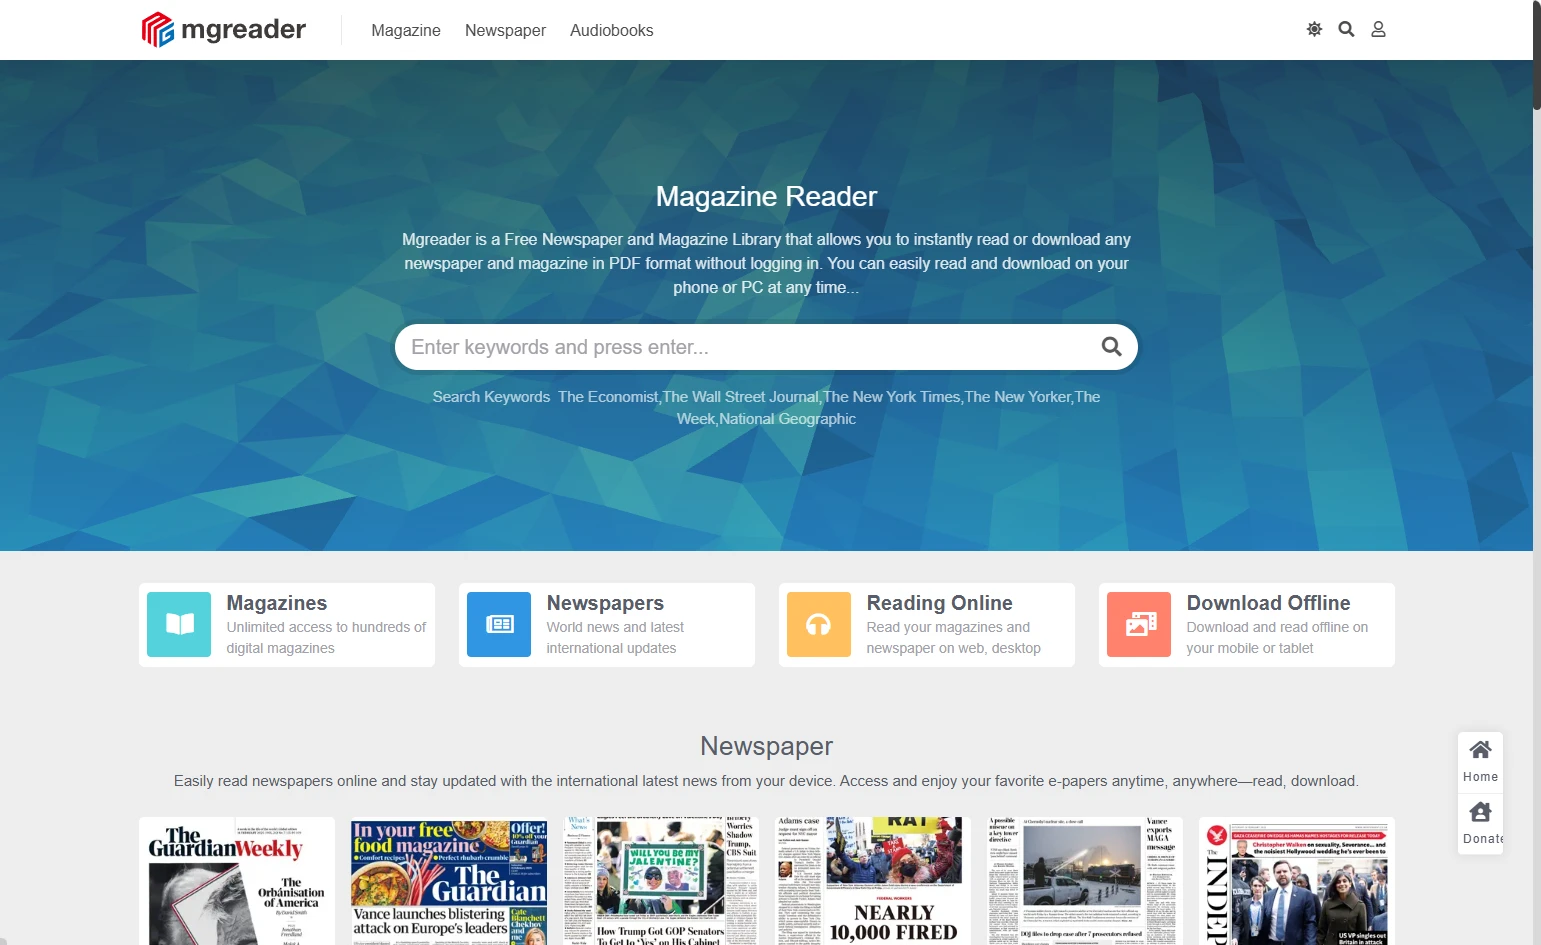Click the orange Reading Online headphones icon
This screenshot has height=945, width=1541.
tap(819, 625)
